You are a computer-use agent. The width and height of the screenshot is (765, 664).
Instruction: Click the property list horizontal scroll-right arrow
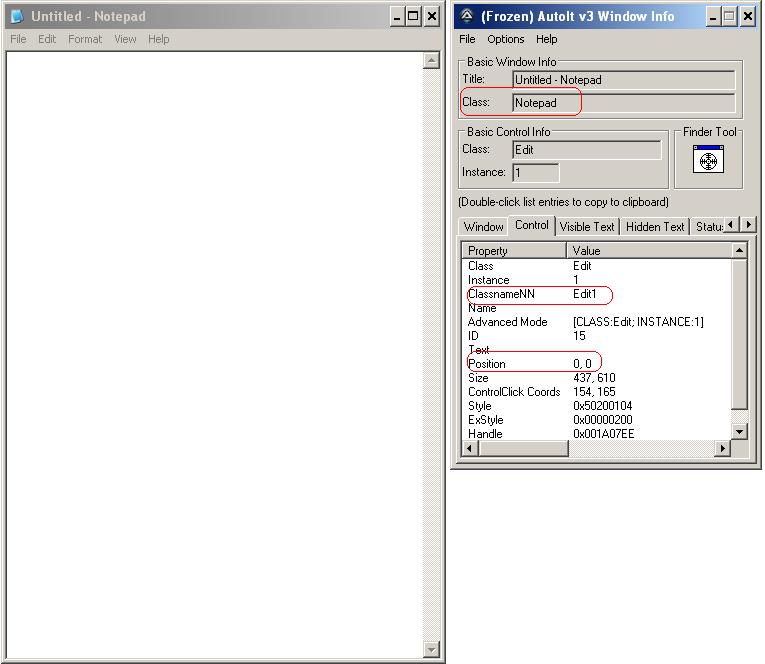click(x=723, y=448)
